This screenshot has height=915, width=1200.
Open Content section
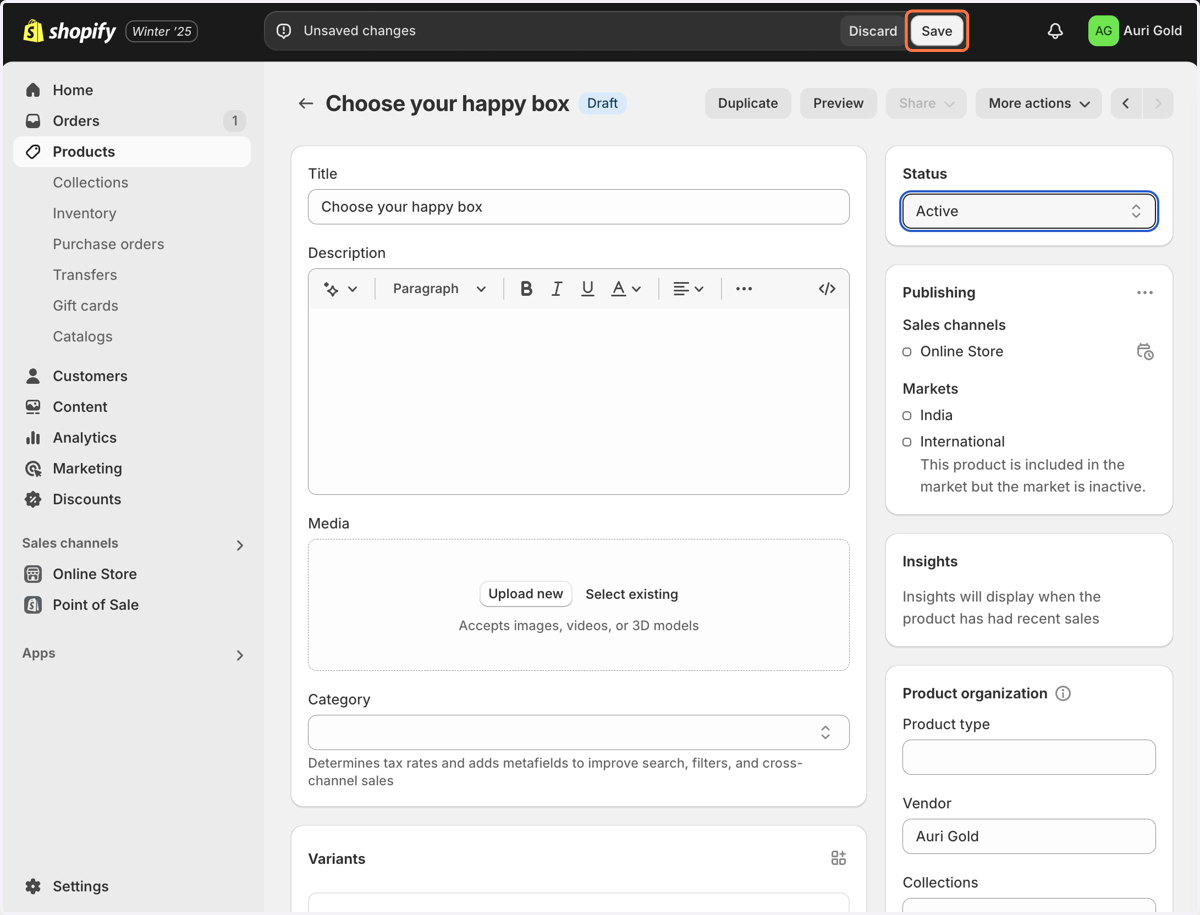point(132,407)
